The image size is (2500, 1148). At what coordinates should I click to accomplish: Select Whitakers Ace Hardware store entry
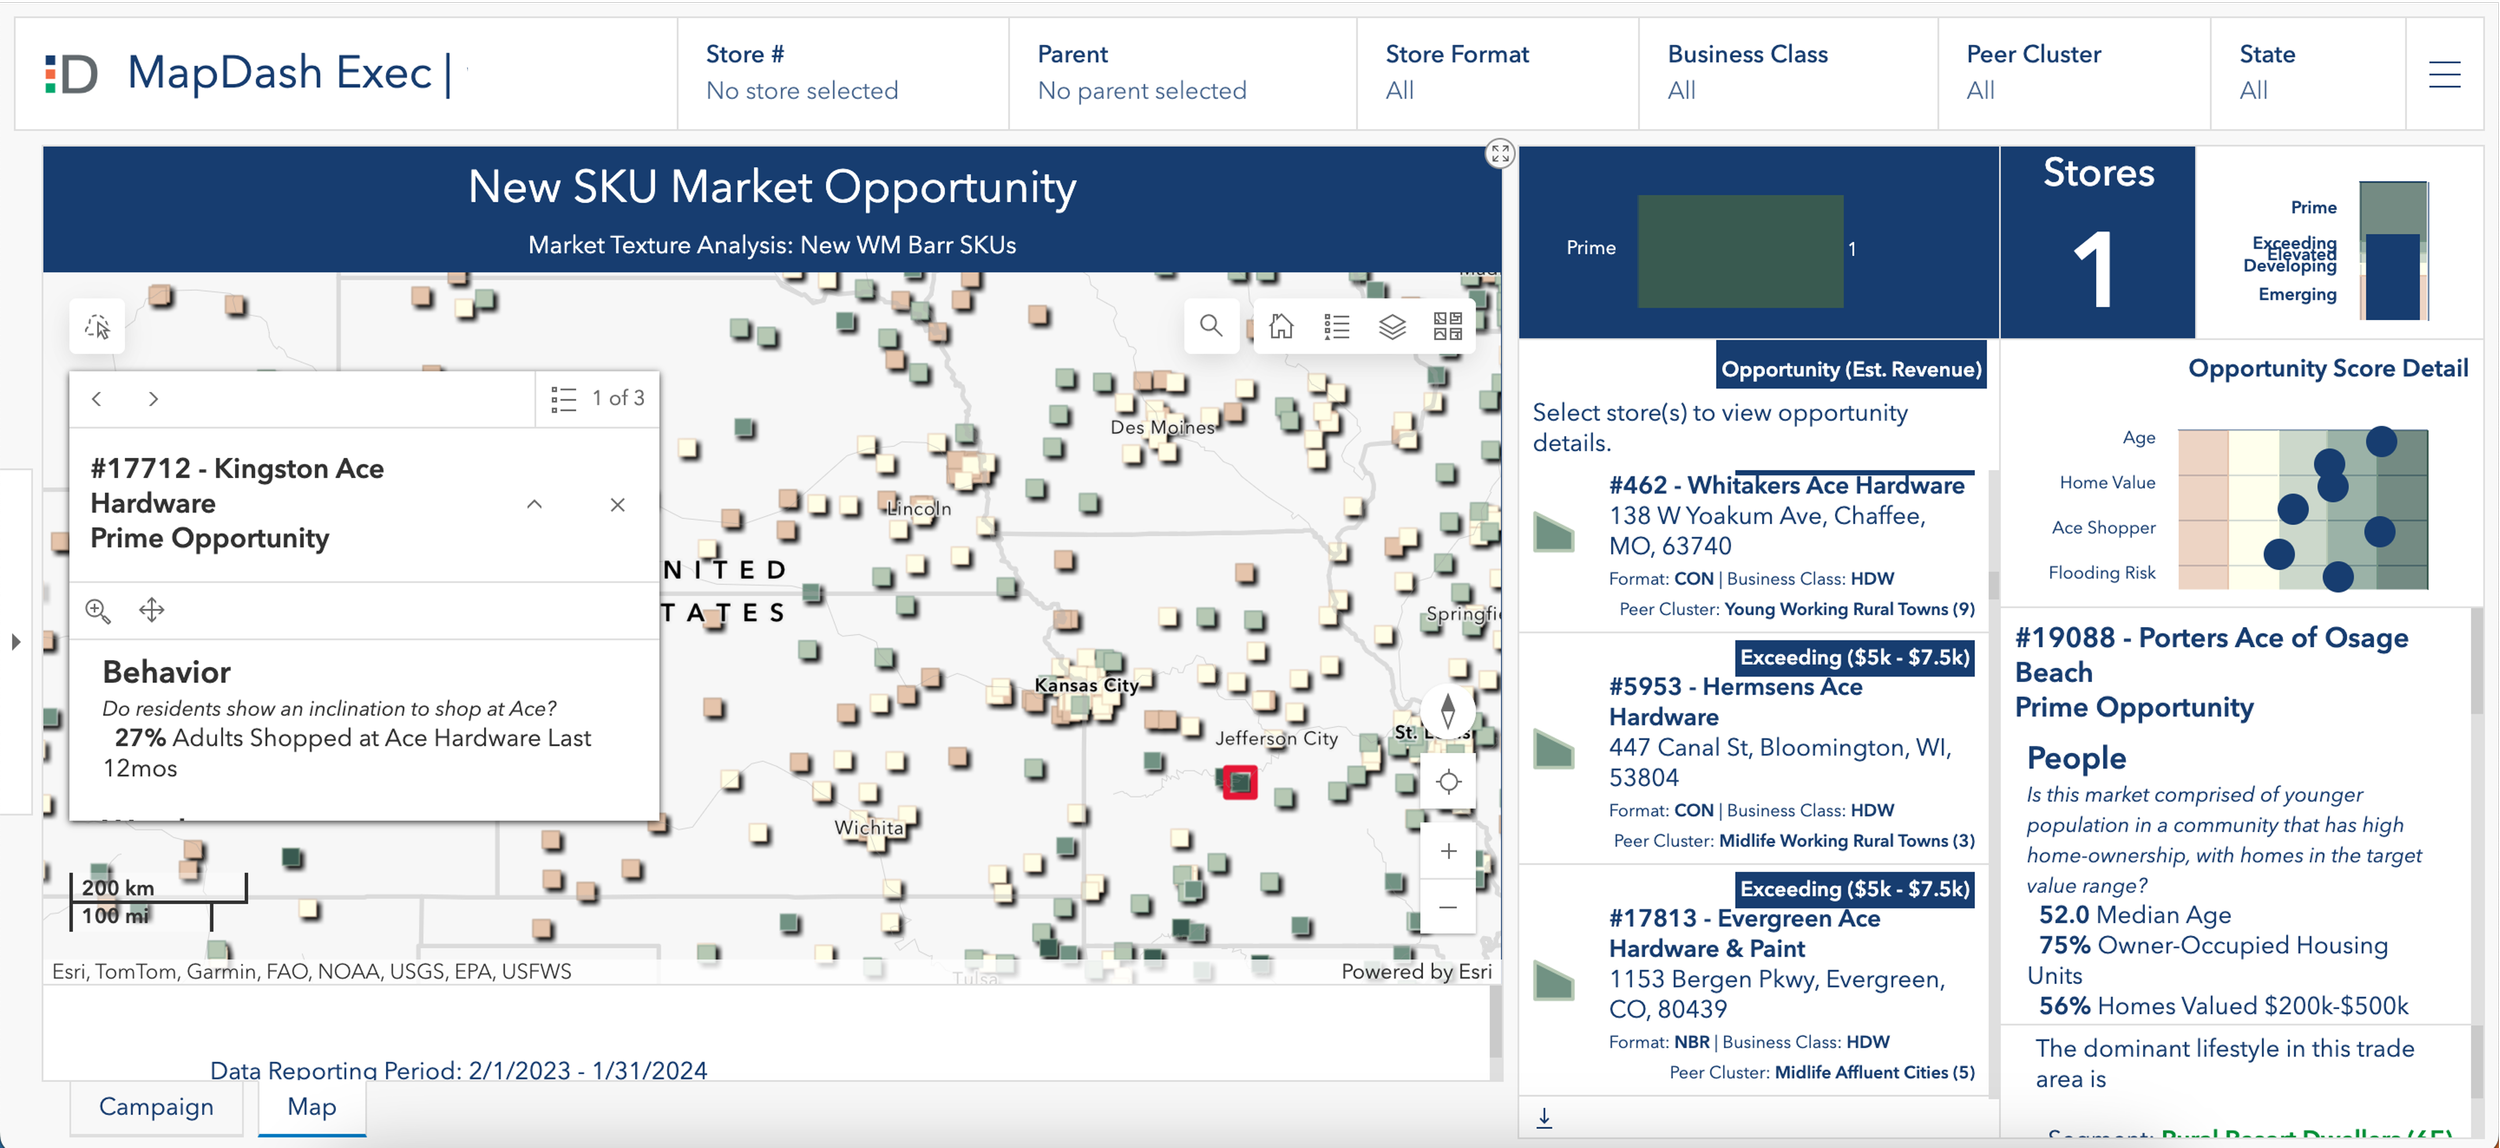1785,486
